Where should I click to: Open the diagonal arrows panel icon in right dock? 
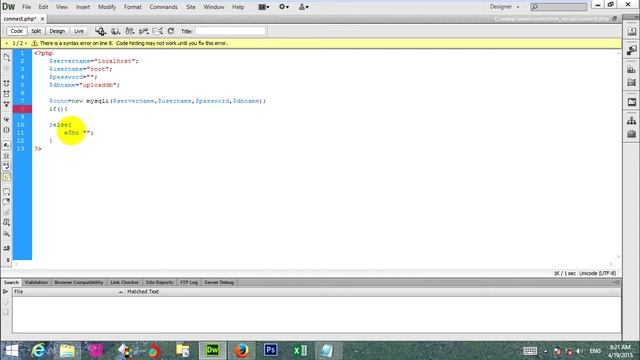coord(631,50)
